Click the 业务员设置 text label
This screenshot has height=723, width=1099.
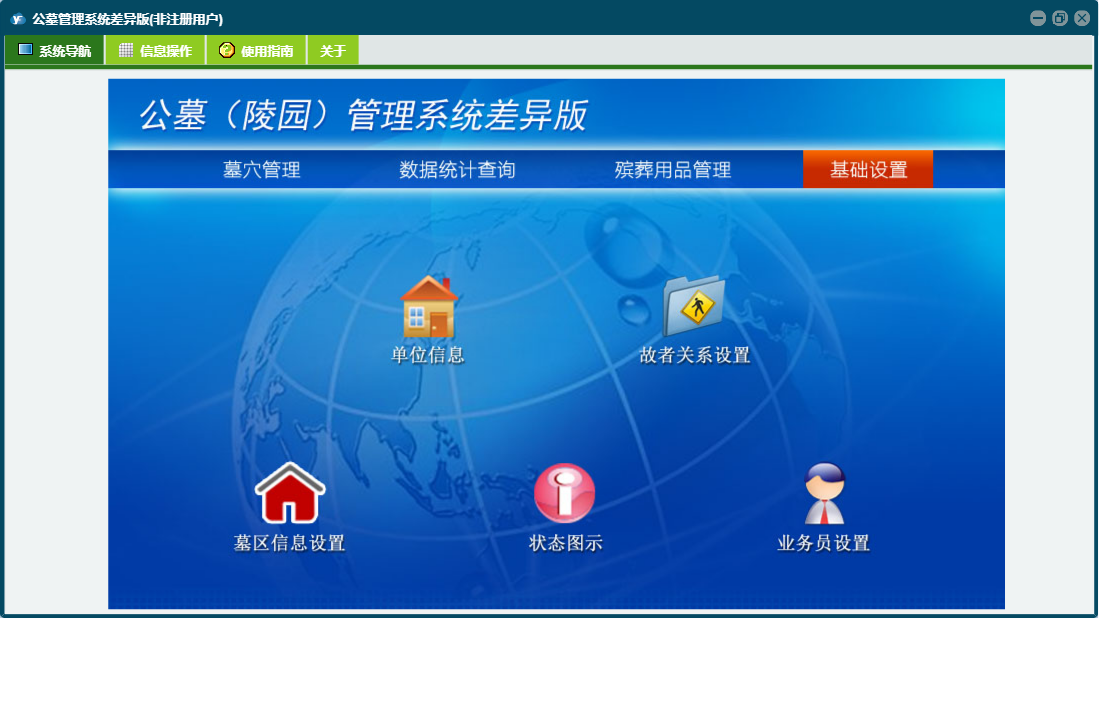click(x=824, y=544)
